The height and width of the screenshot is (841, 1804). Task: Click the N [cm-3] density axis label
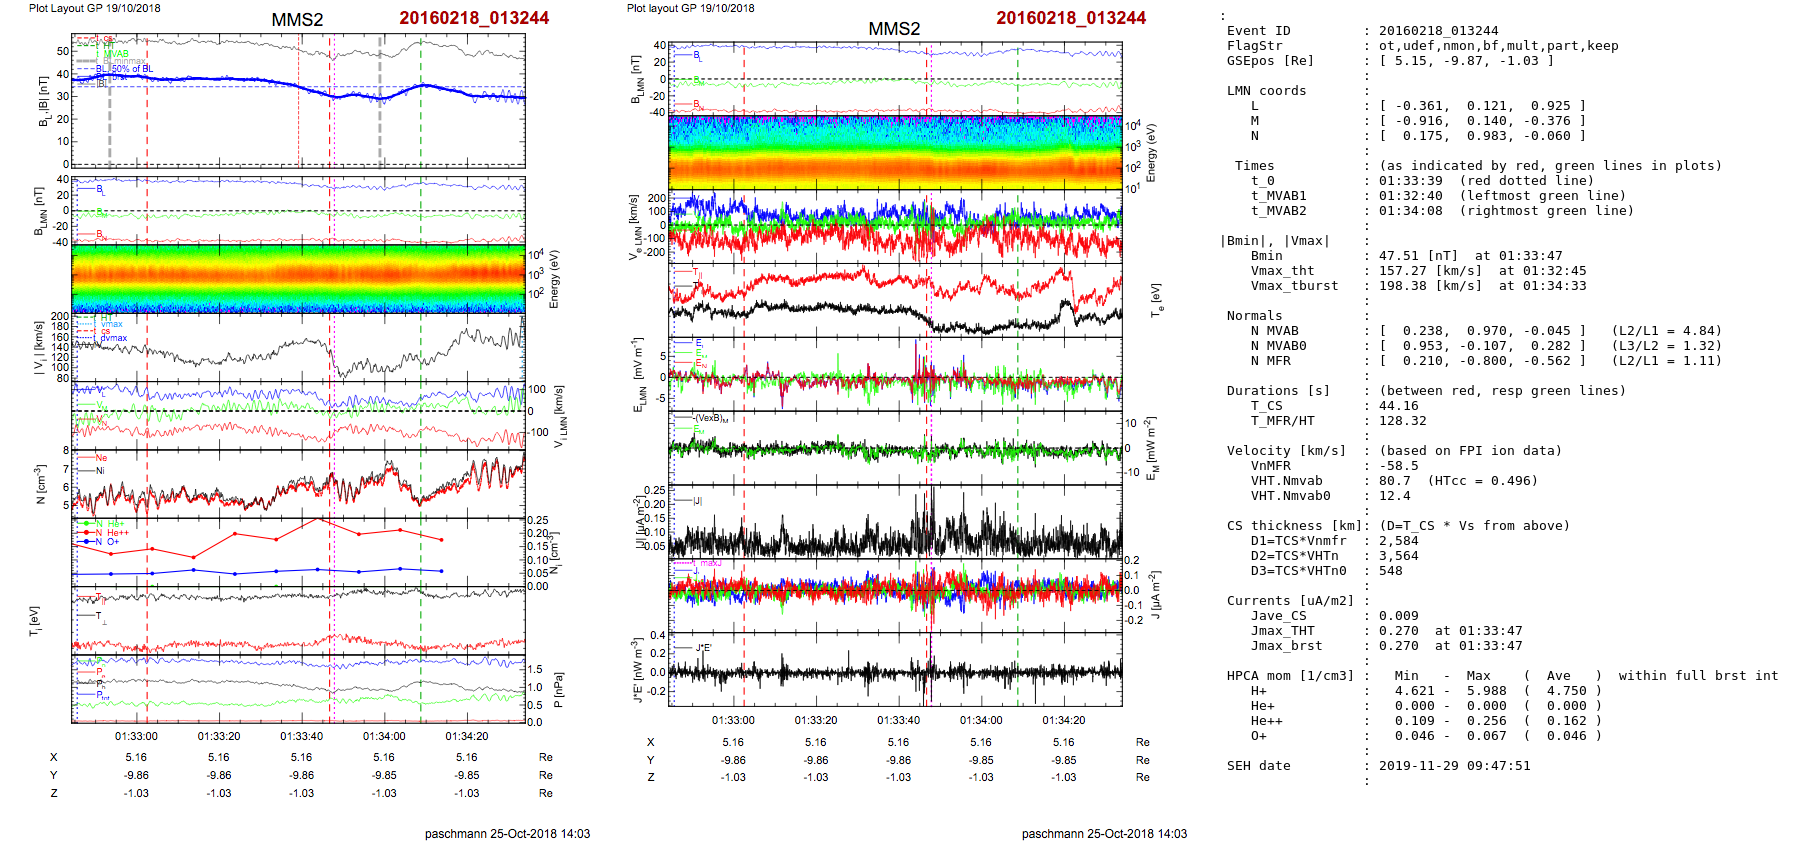[x=40, y=484]
